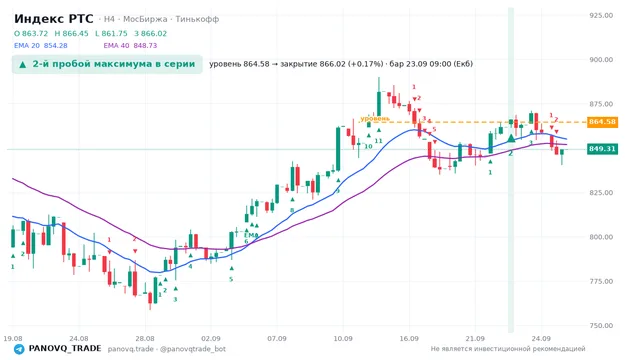
Task: Click the 02.09 date axis label
Action: pyautogui.click(x=211, y=339)
